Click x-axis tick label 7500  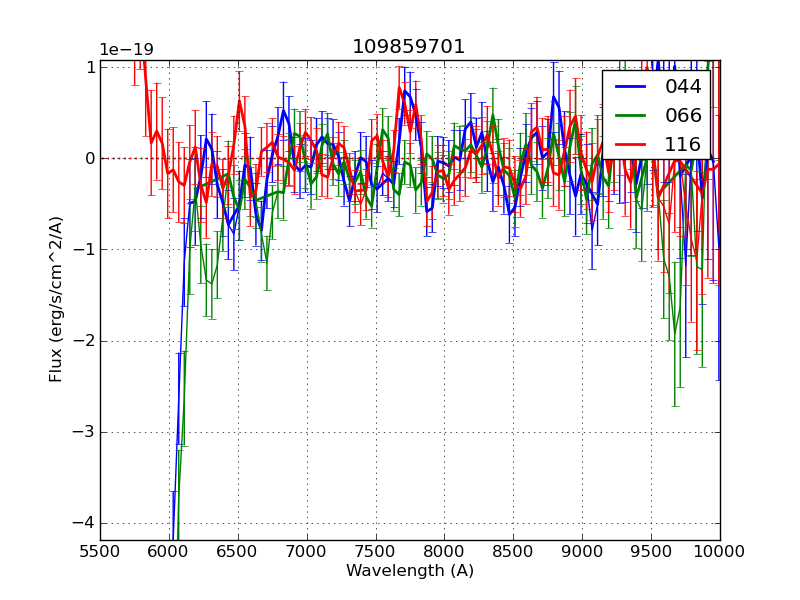pos(376,551)
